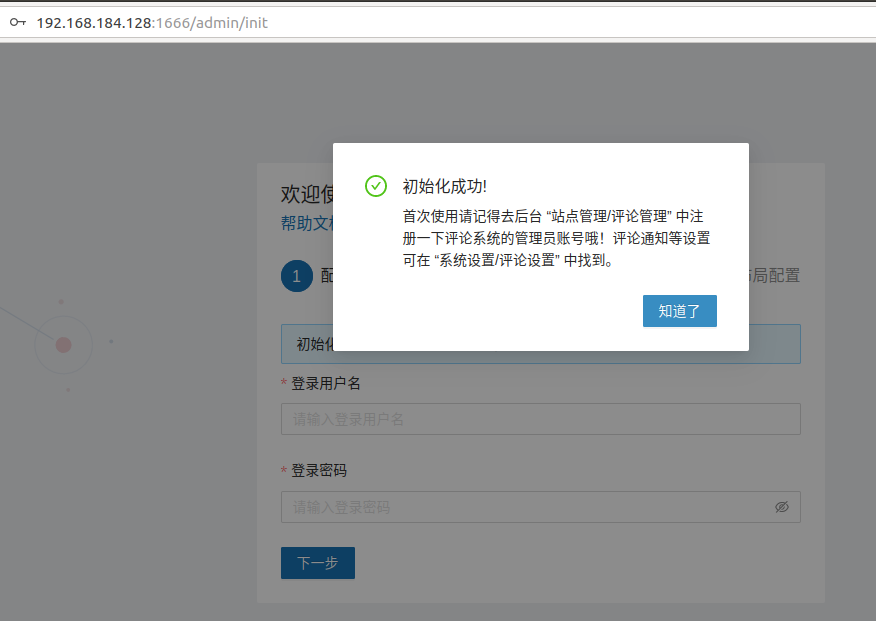
Task: Click the 初始化成功 dialog heading
Action: (444, 186)
